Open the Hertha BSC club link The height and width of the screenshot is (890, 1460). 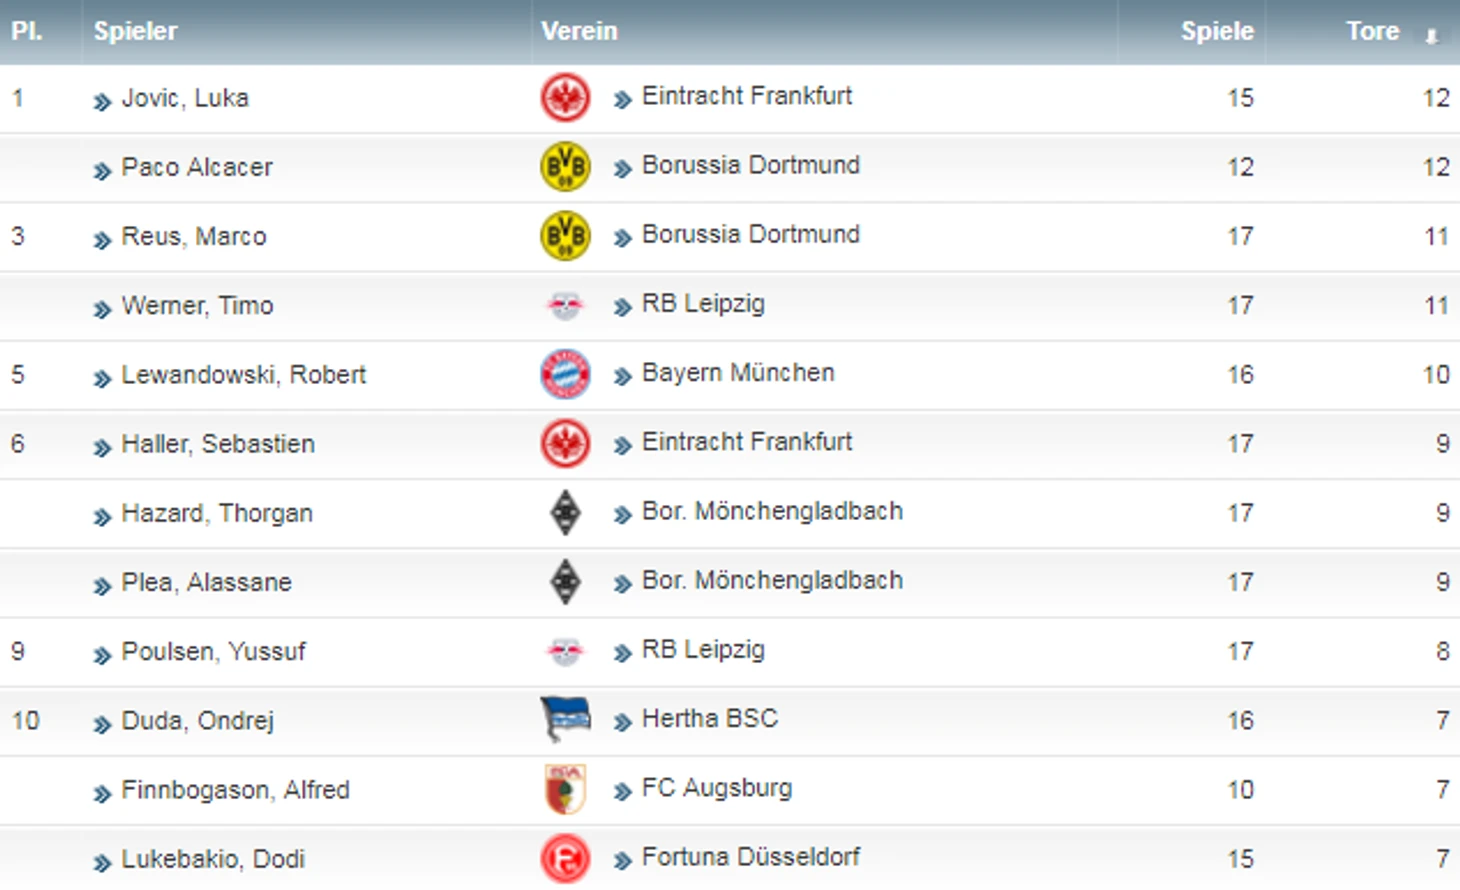[710, 718]
